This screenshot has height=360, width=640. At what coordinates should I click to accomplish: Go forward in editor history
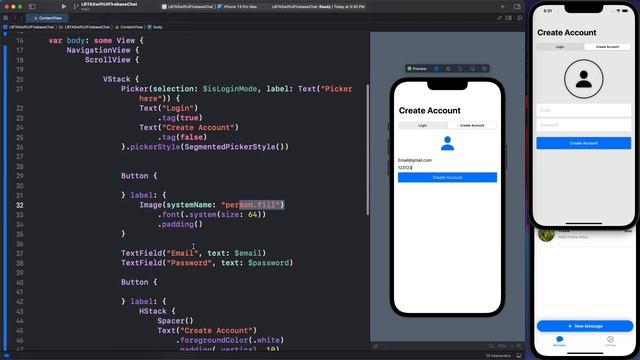[21, 18]
